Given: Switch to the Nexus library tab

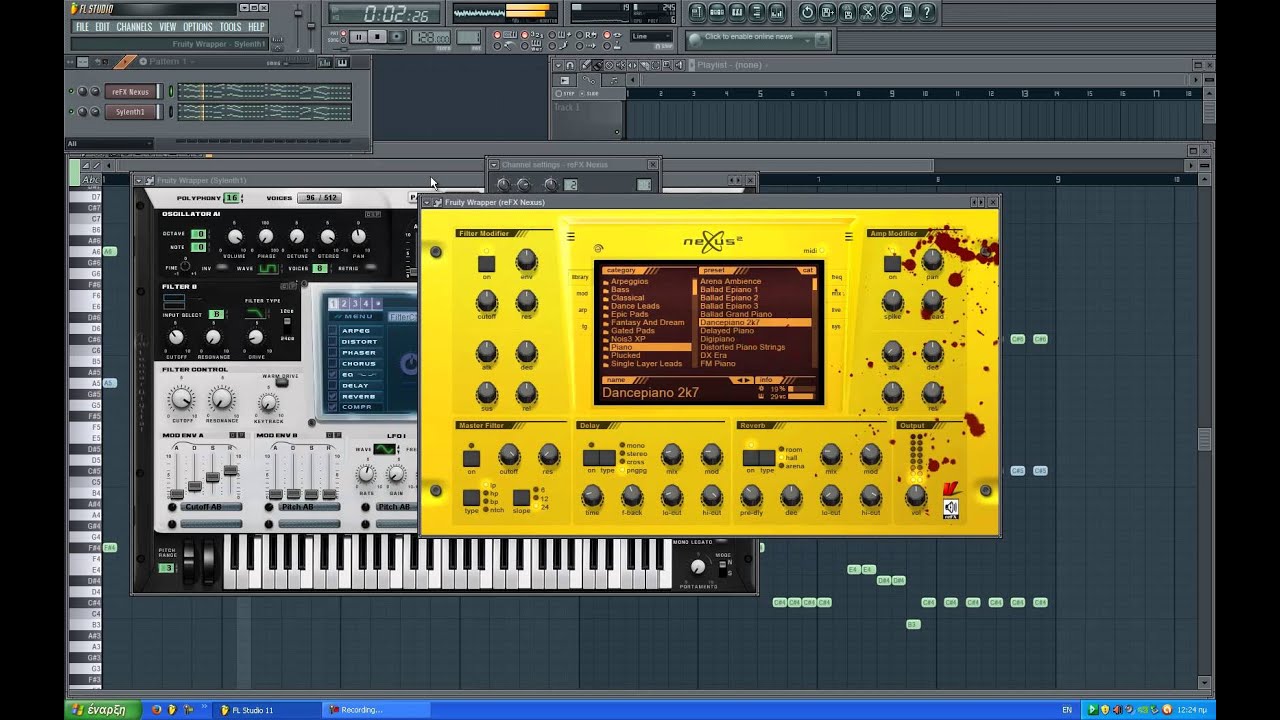Looking at the screenshot, I should [580, 277].
